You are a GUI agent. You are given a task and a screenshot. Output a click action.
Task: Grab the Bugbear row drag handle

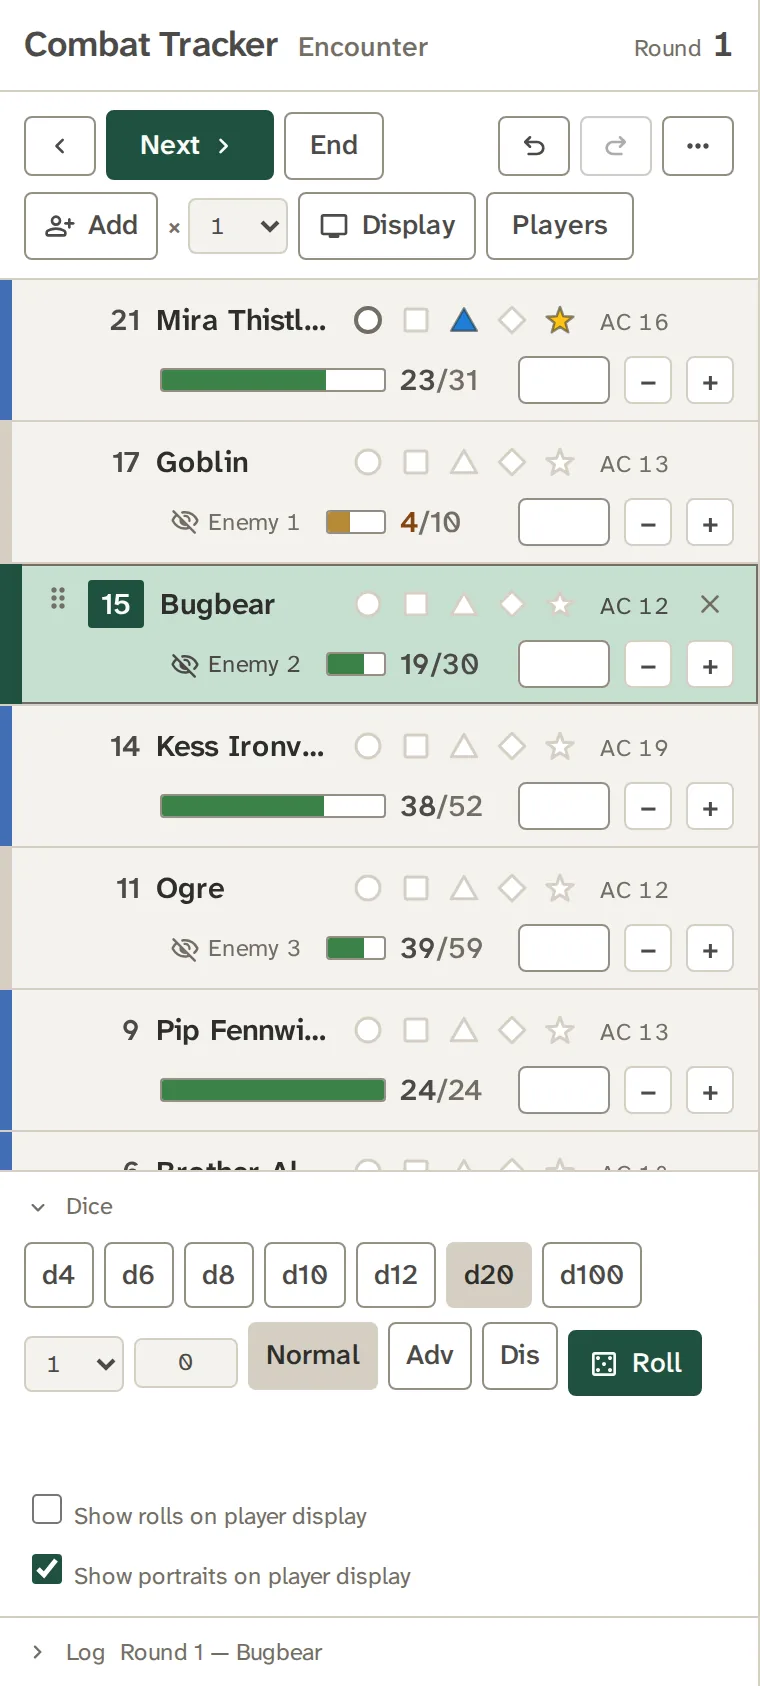[58, 598]
